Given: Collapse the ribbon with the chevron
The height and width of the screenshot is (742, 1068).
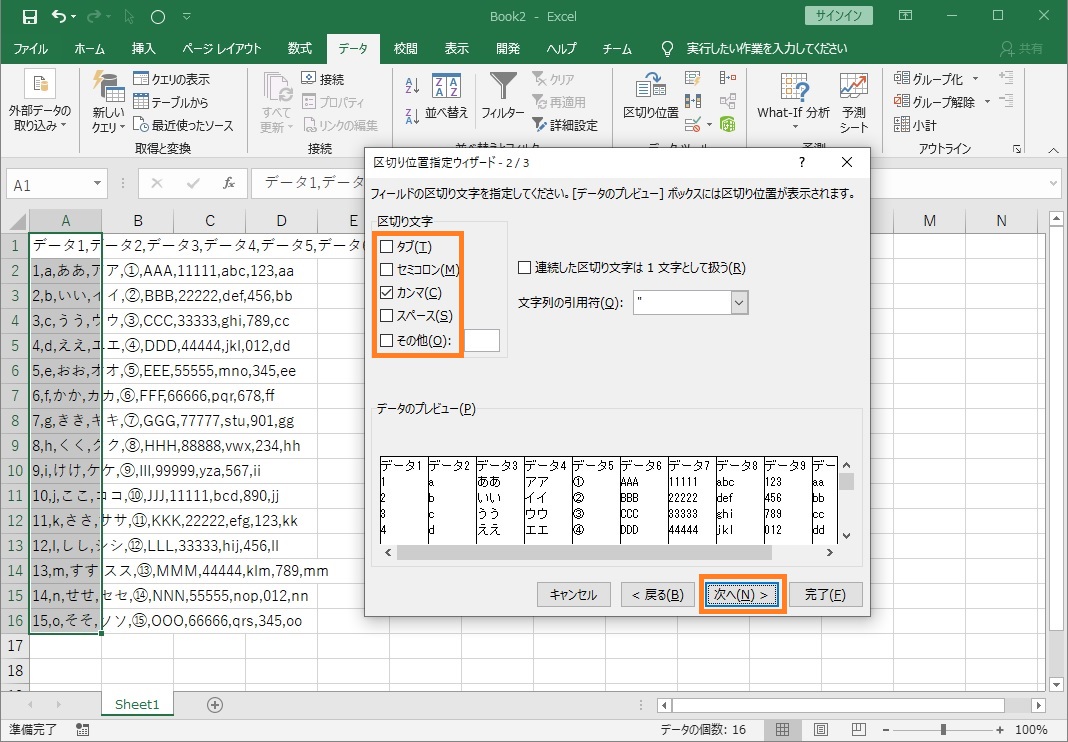Looking at the screenshot, I should coord(1053,150).
